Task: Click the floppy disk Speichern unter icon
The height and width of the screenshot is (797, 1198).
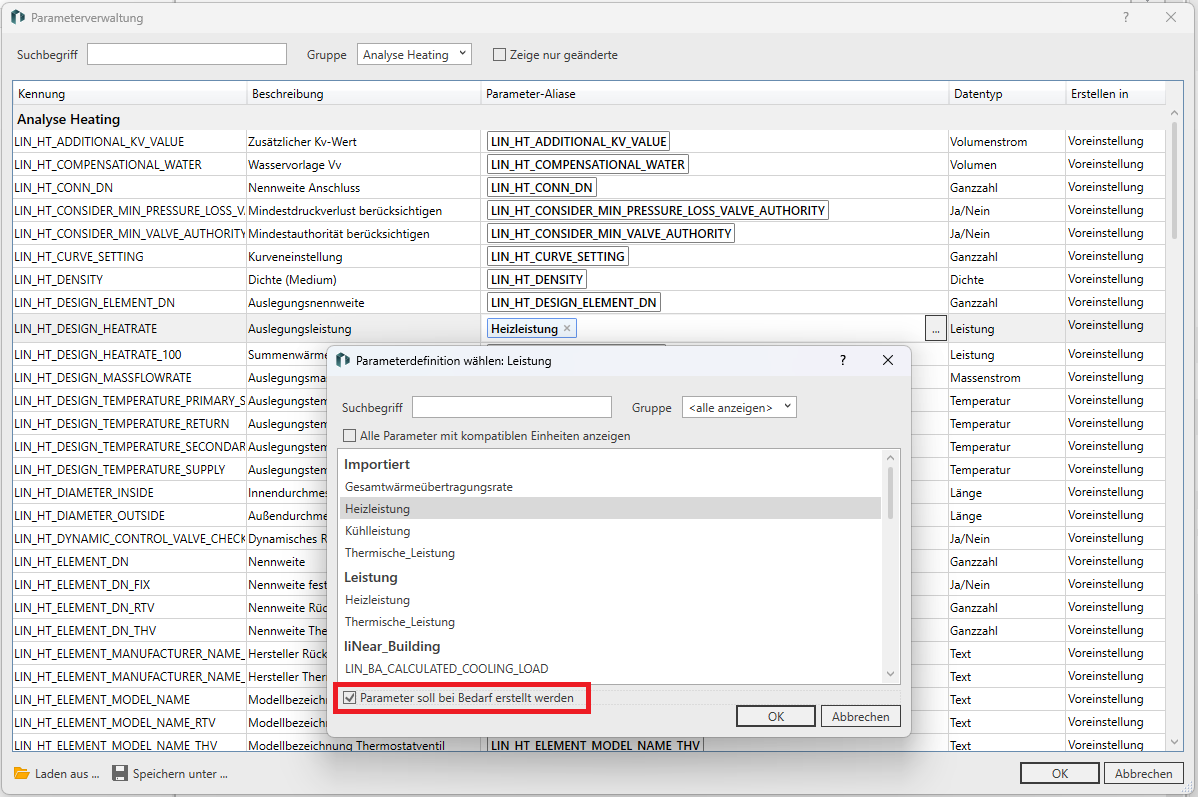Action: [120, 773]
